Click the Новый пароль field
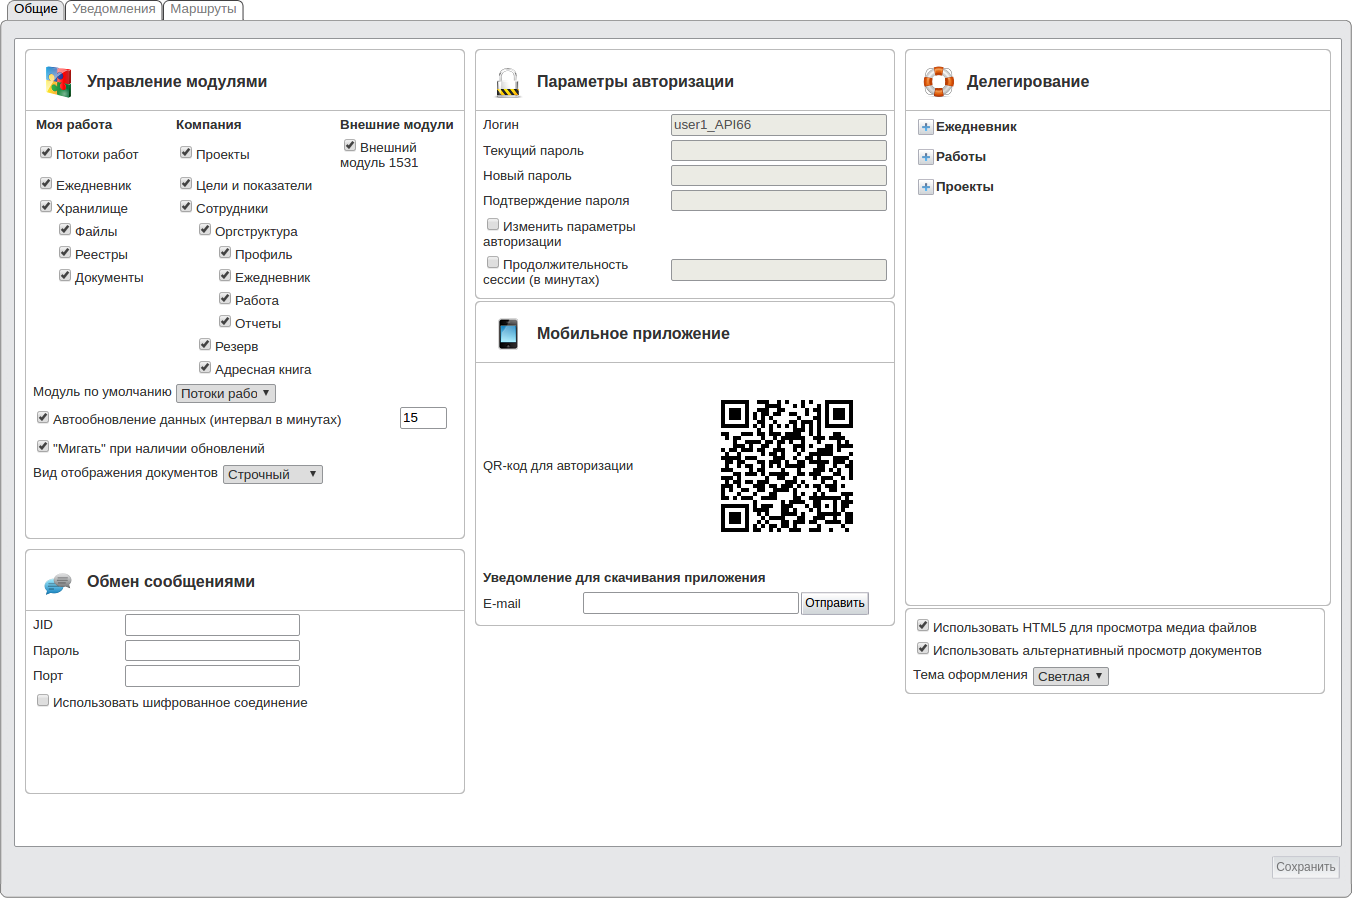This screenshot has width=1352, height=902. point(779,175)
